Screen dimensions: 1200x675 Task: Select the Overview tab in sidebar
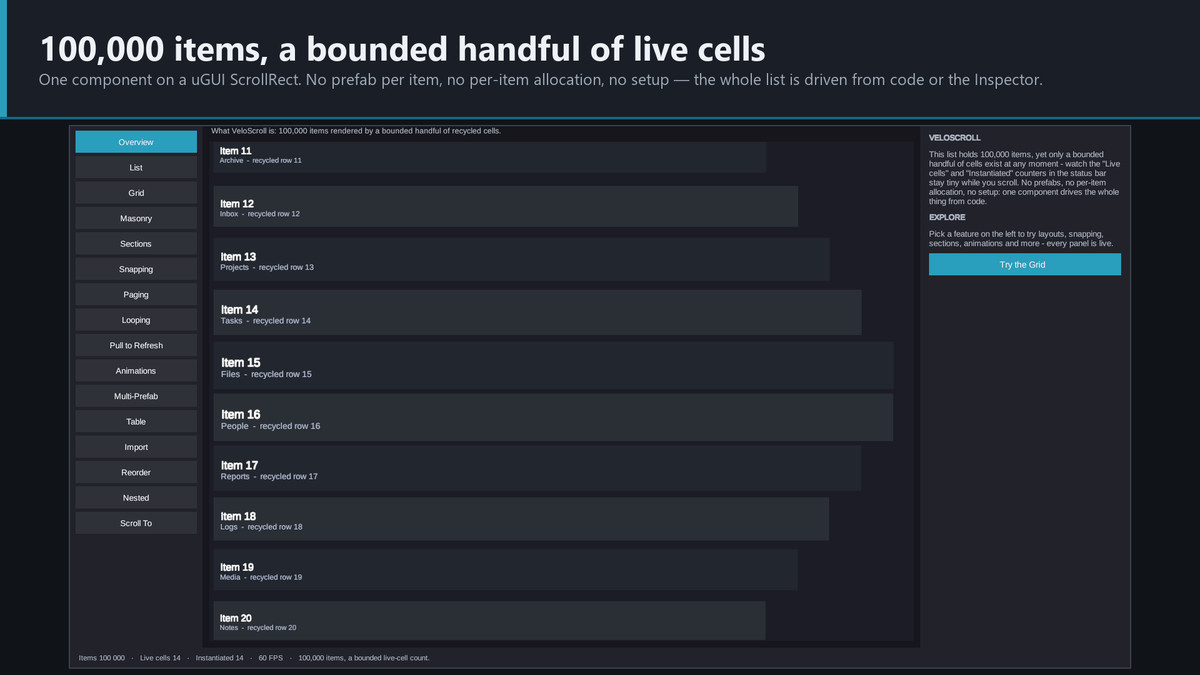tap(136, 142)
